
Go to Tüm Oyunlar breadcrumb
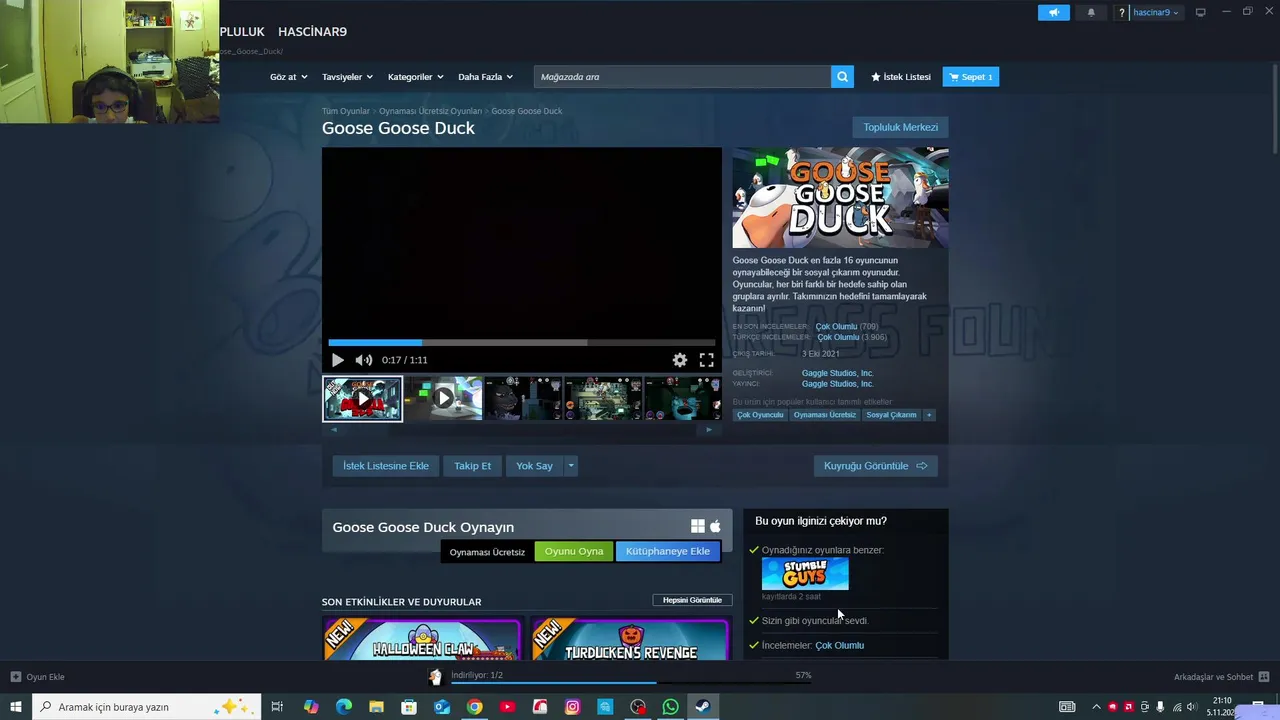345,111
